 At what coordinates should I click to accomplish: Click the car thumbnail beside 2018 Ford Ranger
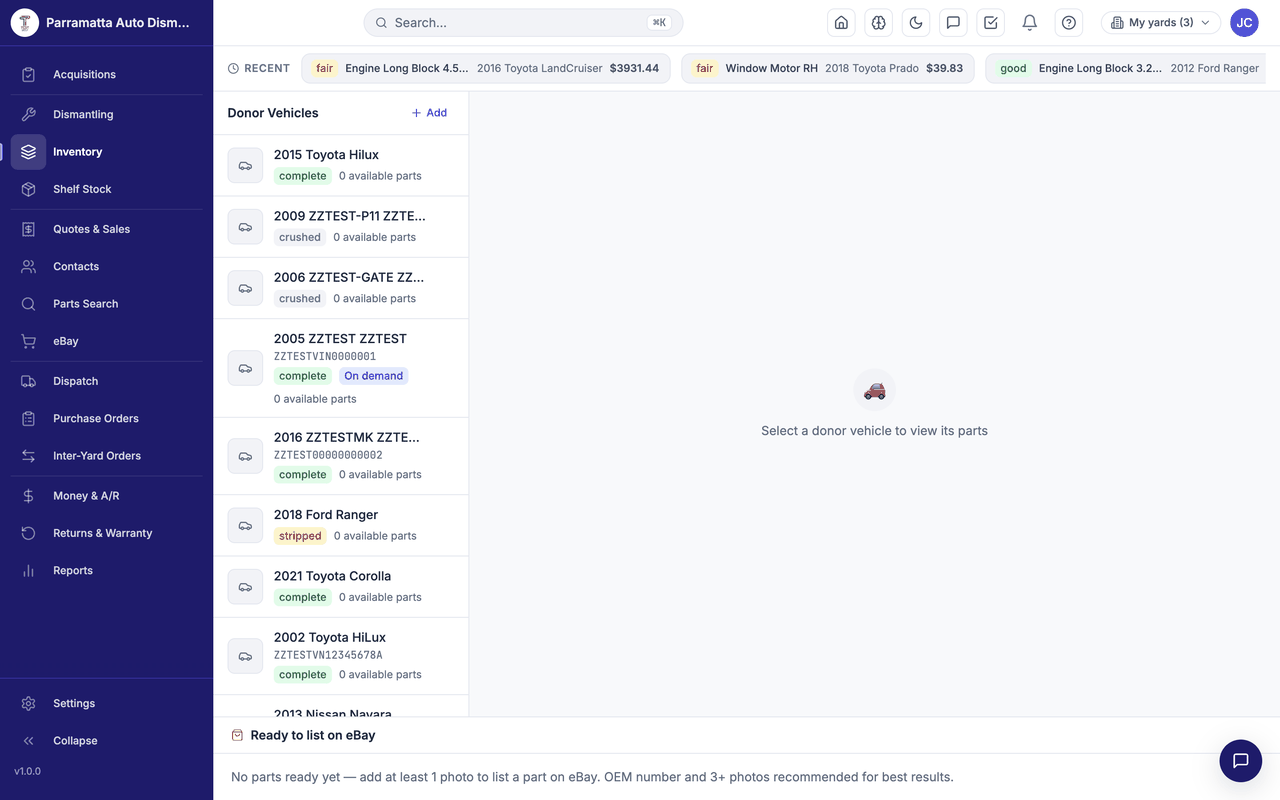click(x=245, y=525)
